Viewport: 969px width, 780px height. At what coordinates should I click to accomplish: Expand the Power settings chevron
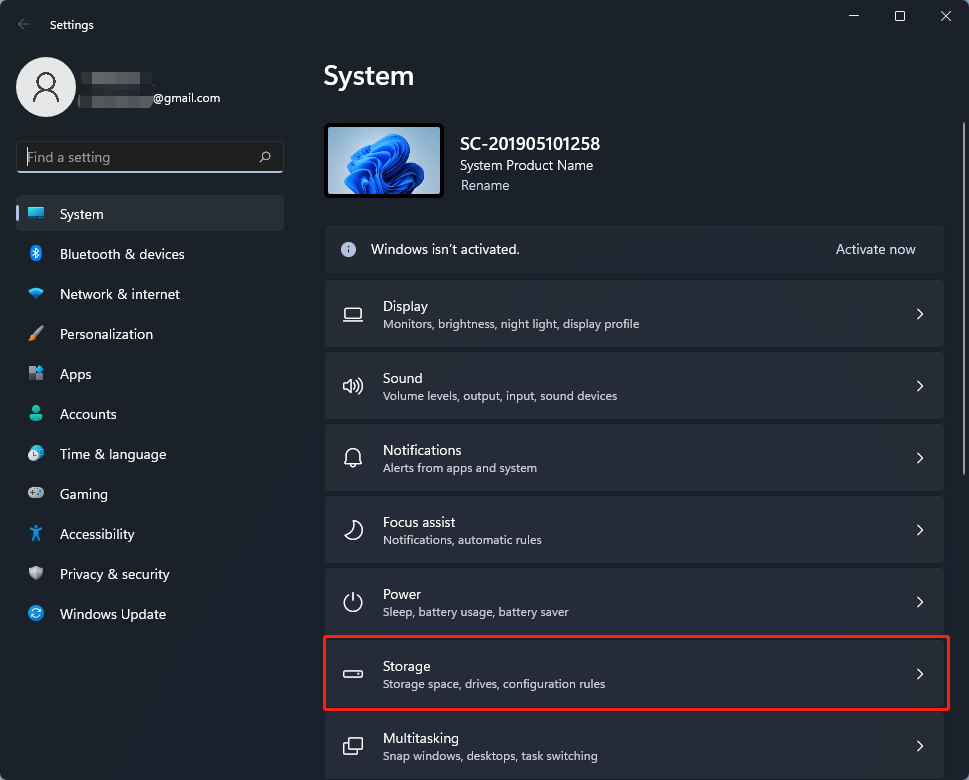click(919, 602)
